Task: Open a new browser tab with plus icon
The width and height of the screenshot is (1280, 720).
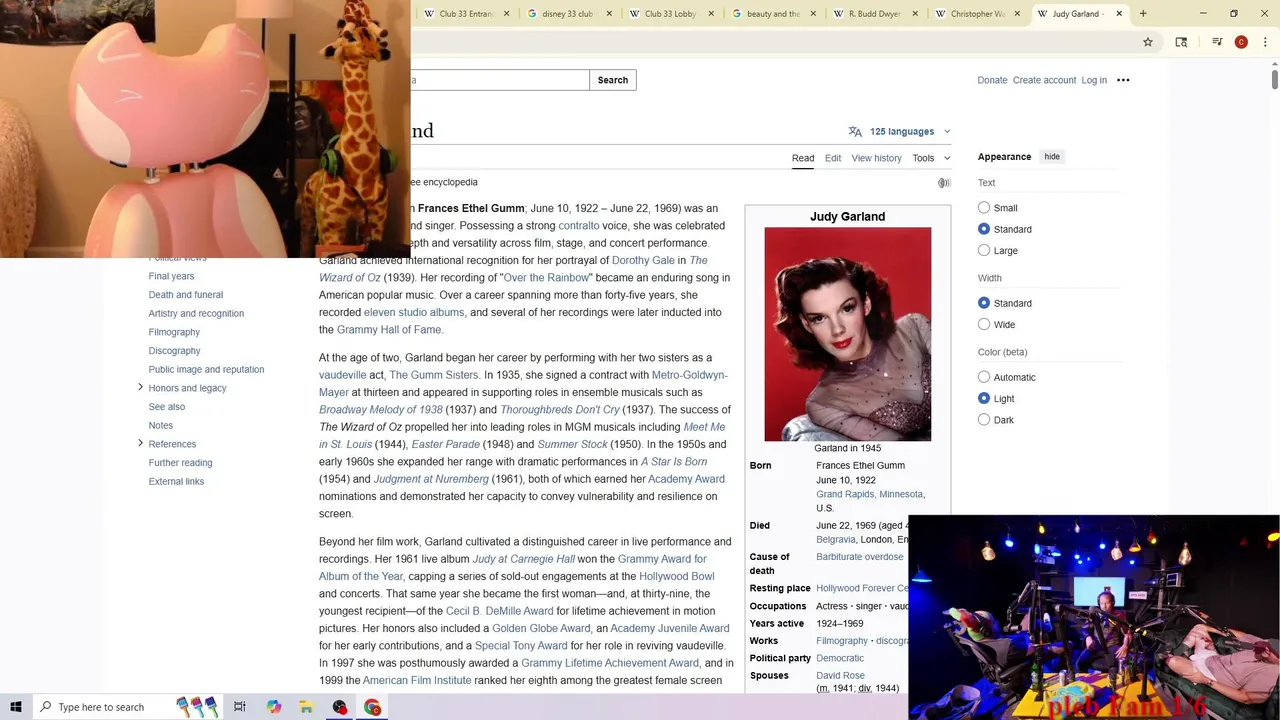Action: [1143, 14]
